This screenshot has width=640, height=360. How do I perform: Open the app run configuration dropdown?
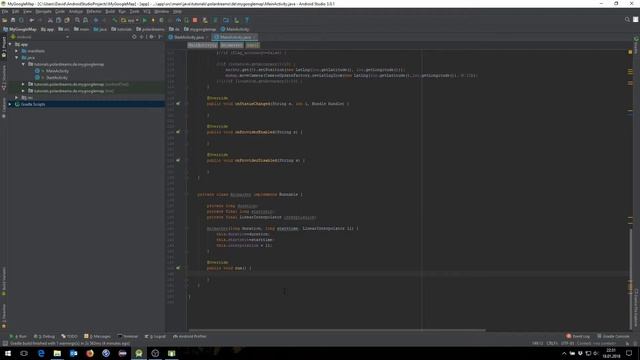pyautogui.click(x=130, y=20)
